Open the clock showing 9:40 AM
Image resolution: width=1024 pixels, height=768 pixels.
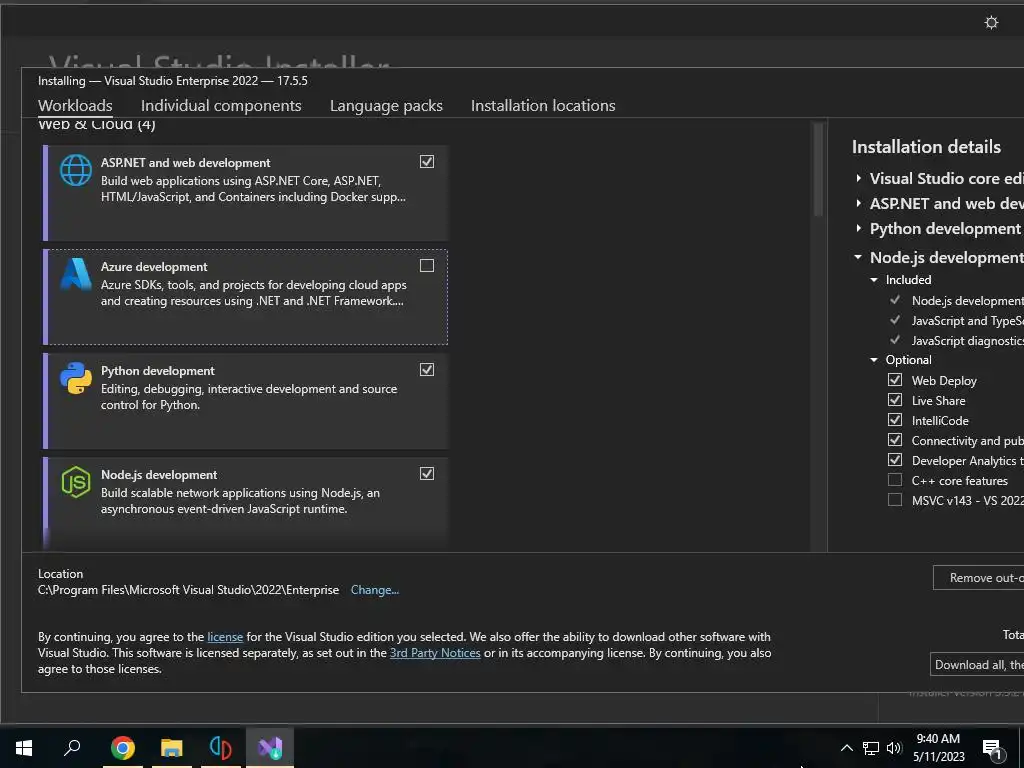938,748
